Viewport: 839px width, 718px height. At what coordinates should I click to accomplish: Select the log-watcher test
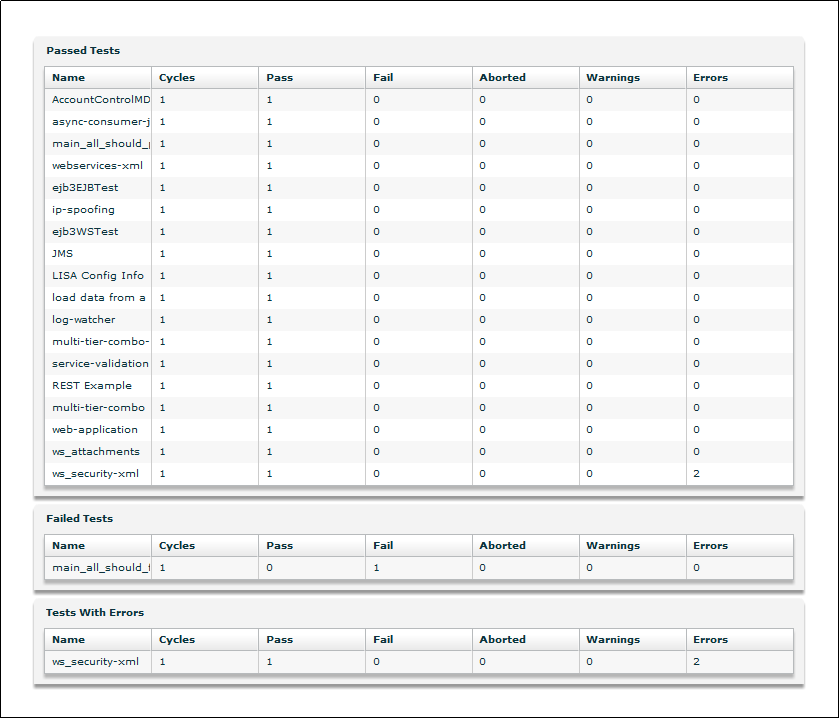point(83,319)
